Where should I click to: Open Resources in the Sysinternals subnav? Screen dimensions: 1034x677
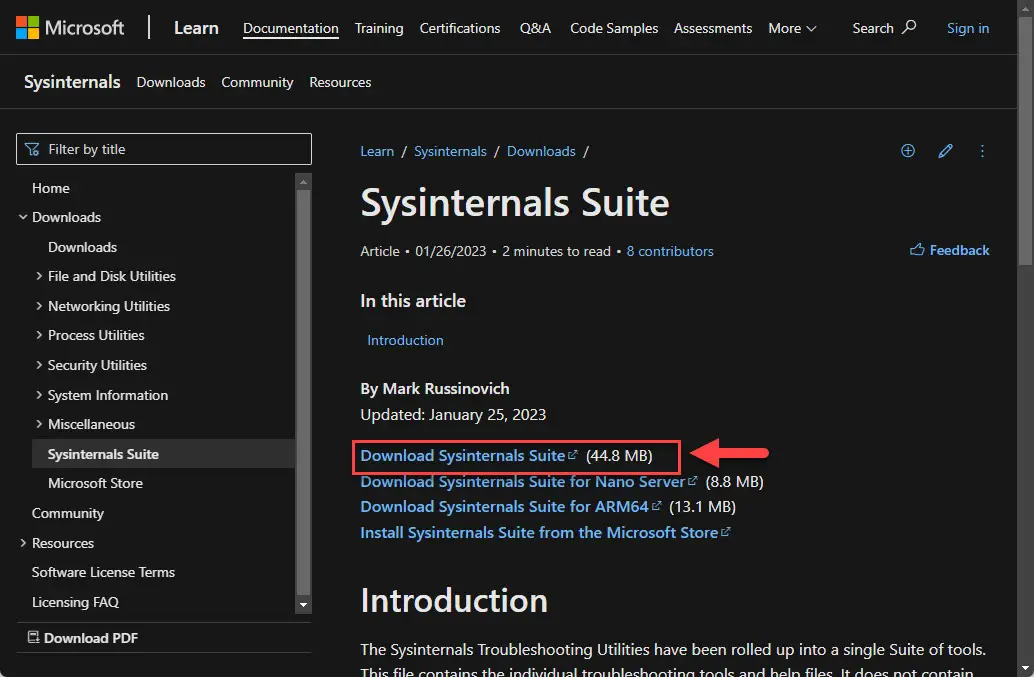coord(340,82)
